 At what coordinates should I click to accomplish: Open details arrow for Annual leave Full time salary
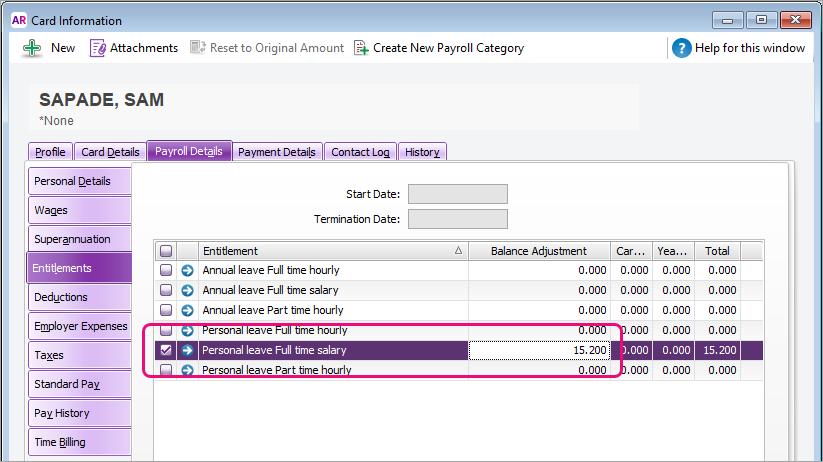(x=187, y=290)
